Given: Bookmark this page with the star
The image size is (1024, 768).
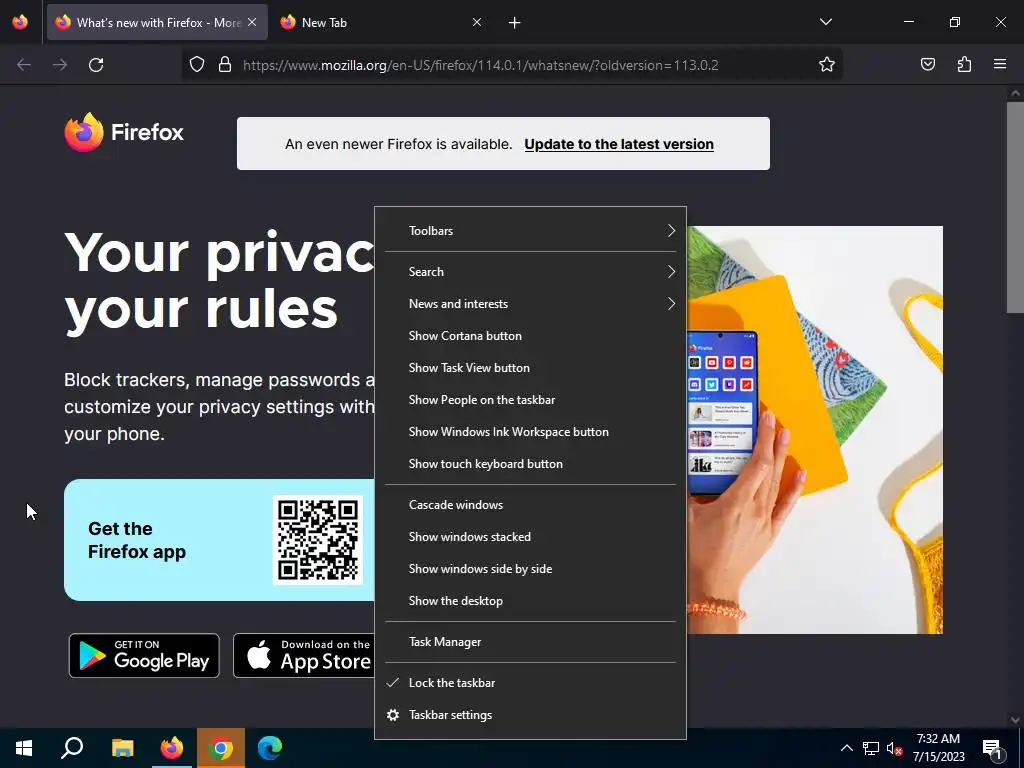Looking at the screenshot, I should pyautogui.click(x=827, y=65).
